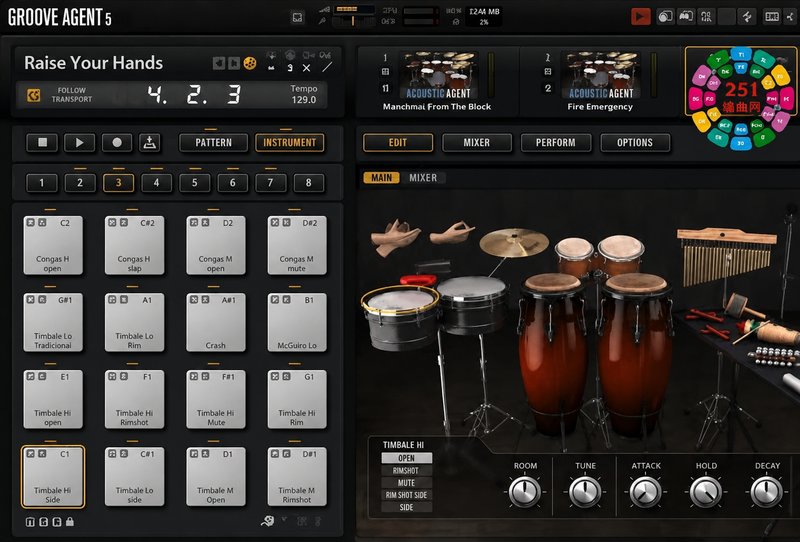This screenshot has width=800, height=542.
Task: Choose the Open articulation for Timbale Hi
Action: [x=407, y=458]
